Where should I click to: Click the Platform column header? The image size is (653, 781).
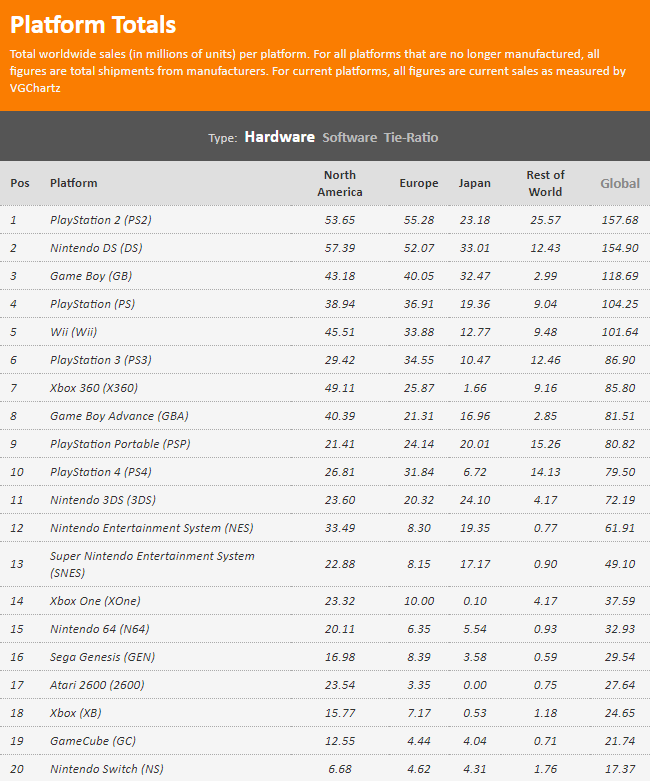[x=73, y=183]
